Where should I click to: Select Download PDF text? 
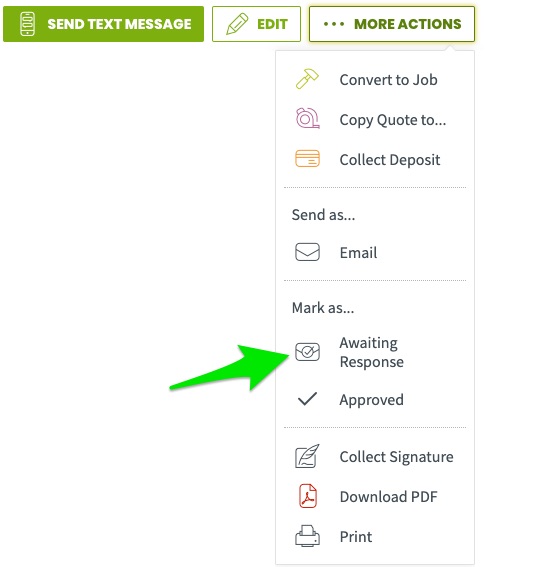[x=389, y=496]
